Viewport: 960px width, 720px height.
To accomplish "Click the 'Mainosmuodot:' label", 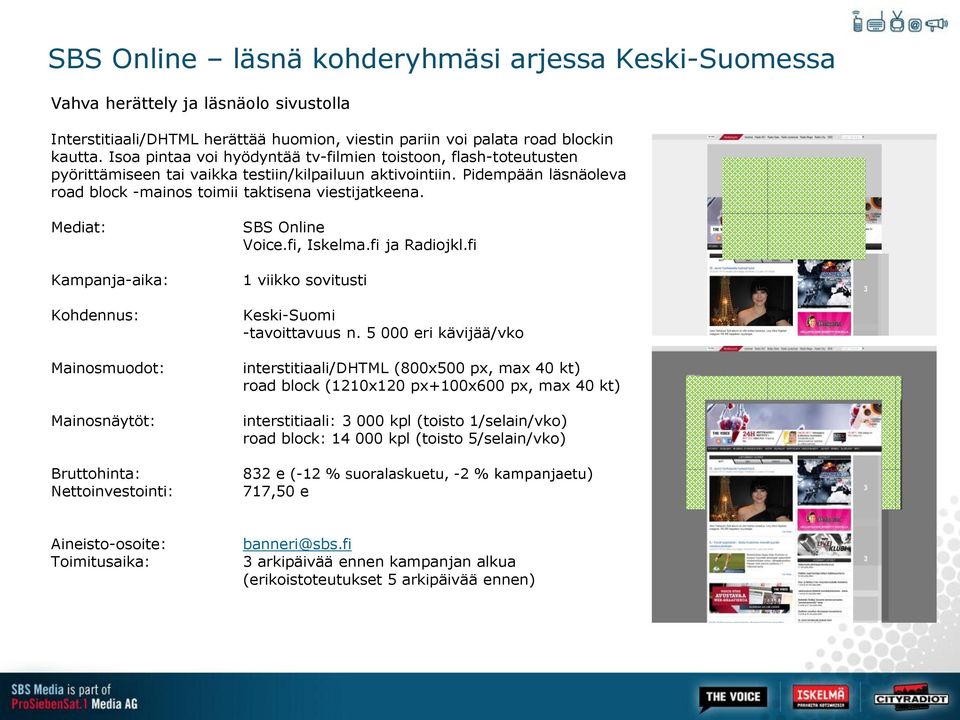I will click(108, 368).
